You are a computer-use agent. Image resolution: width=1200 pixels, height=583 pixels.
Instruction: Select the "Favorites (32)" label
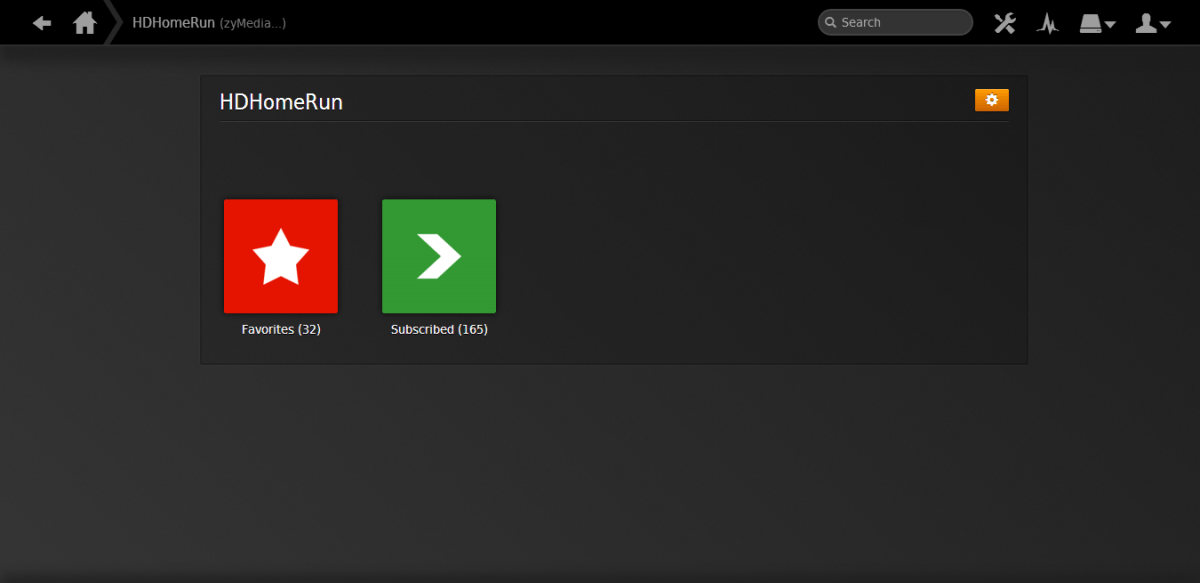click(x=281, y=329)
